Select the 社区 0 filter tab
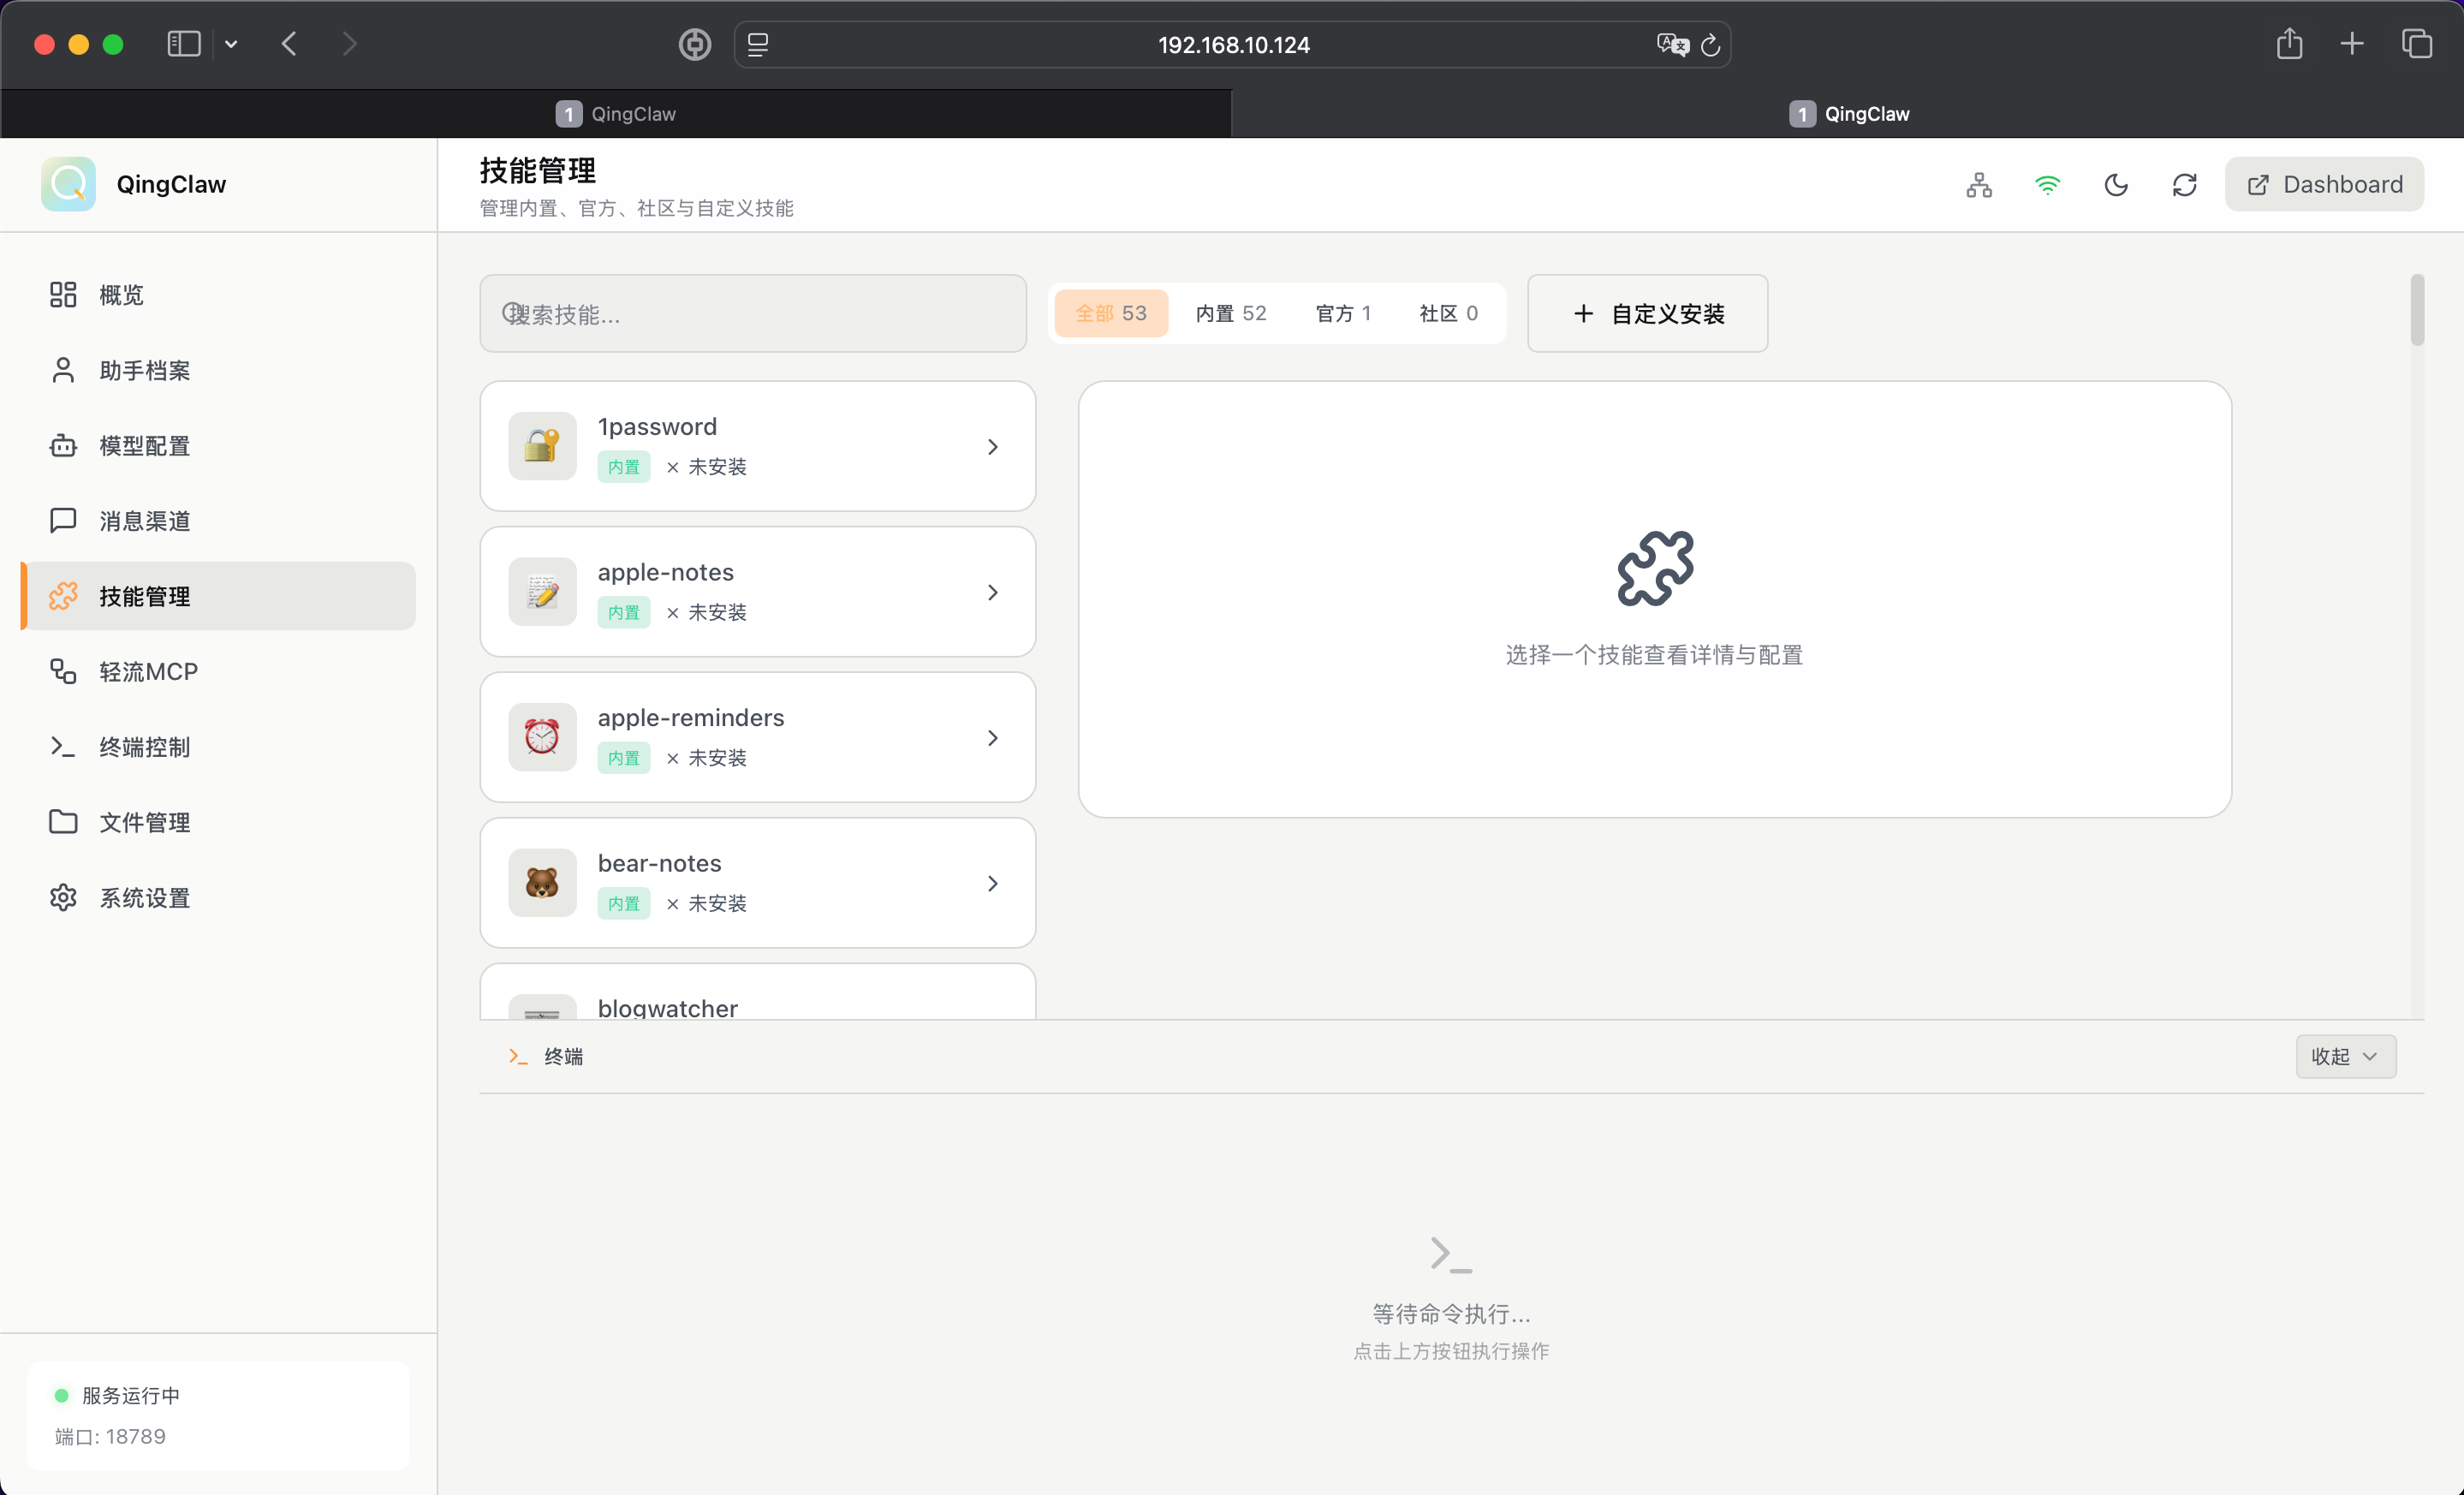Screen dimensions: 2464x1495 1448,313
